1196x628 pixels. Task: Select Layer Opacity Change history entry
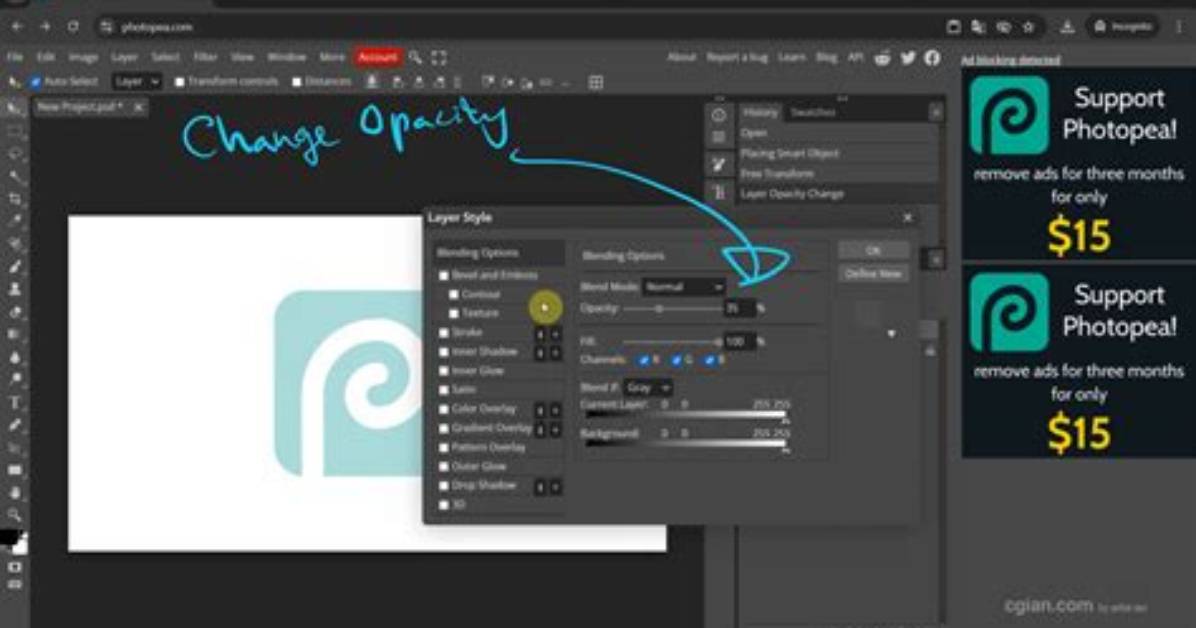pos(838,194)
